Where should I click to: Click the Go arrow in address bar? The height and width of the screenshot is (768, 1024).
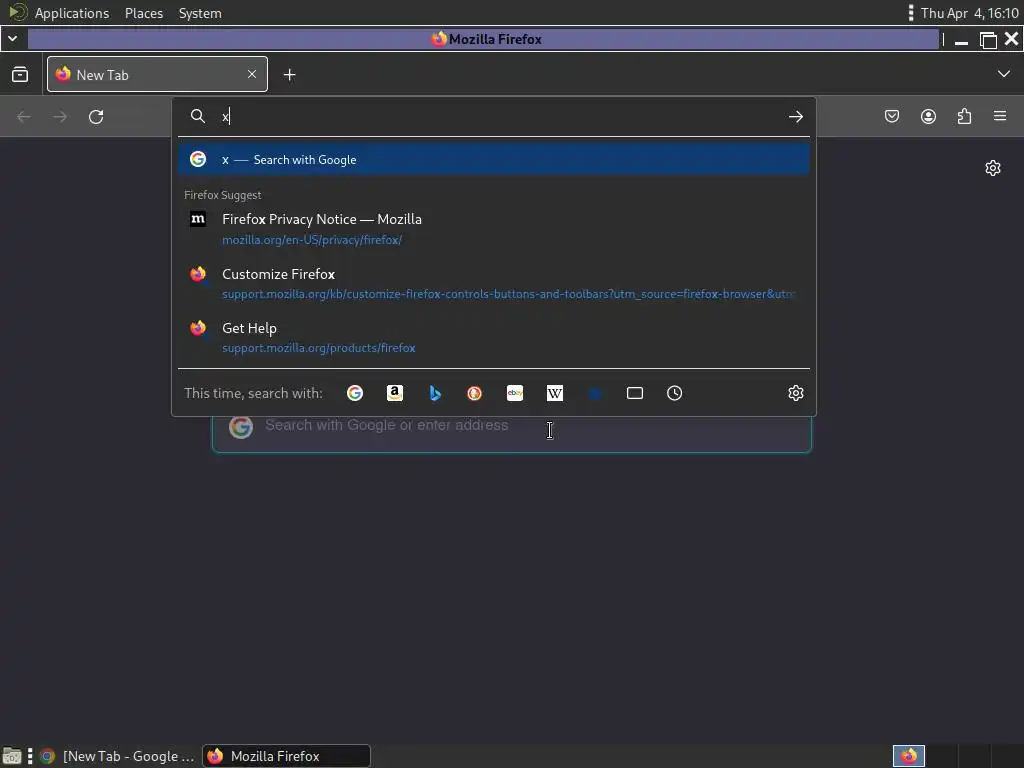(795, 117)
